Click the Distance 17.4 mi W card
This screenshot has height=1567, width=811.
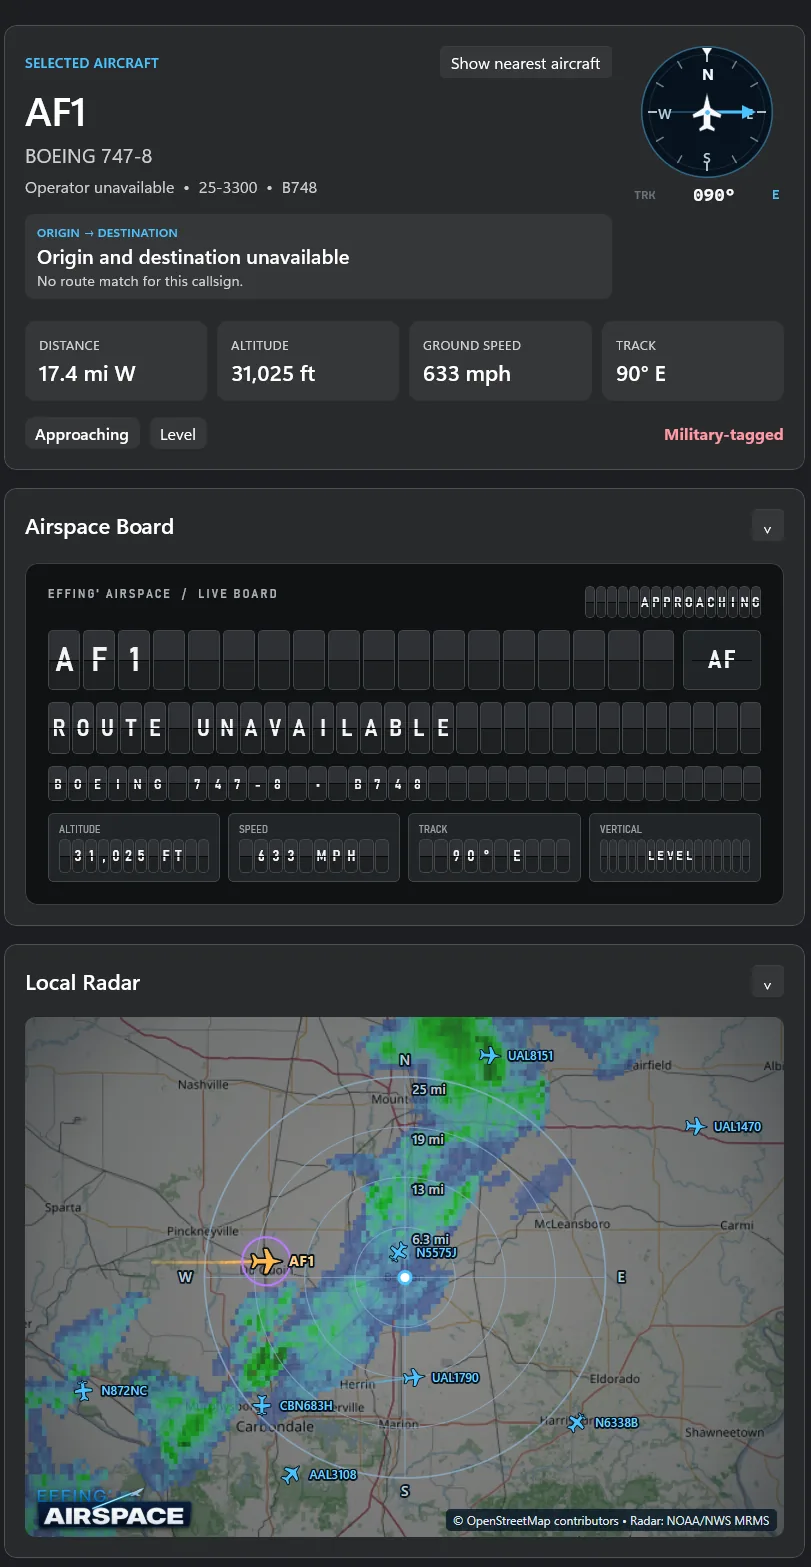(x=116, y=361)
